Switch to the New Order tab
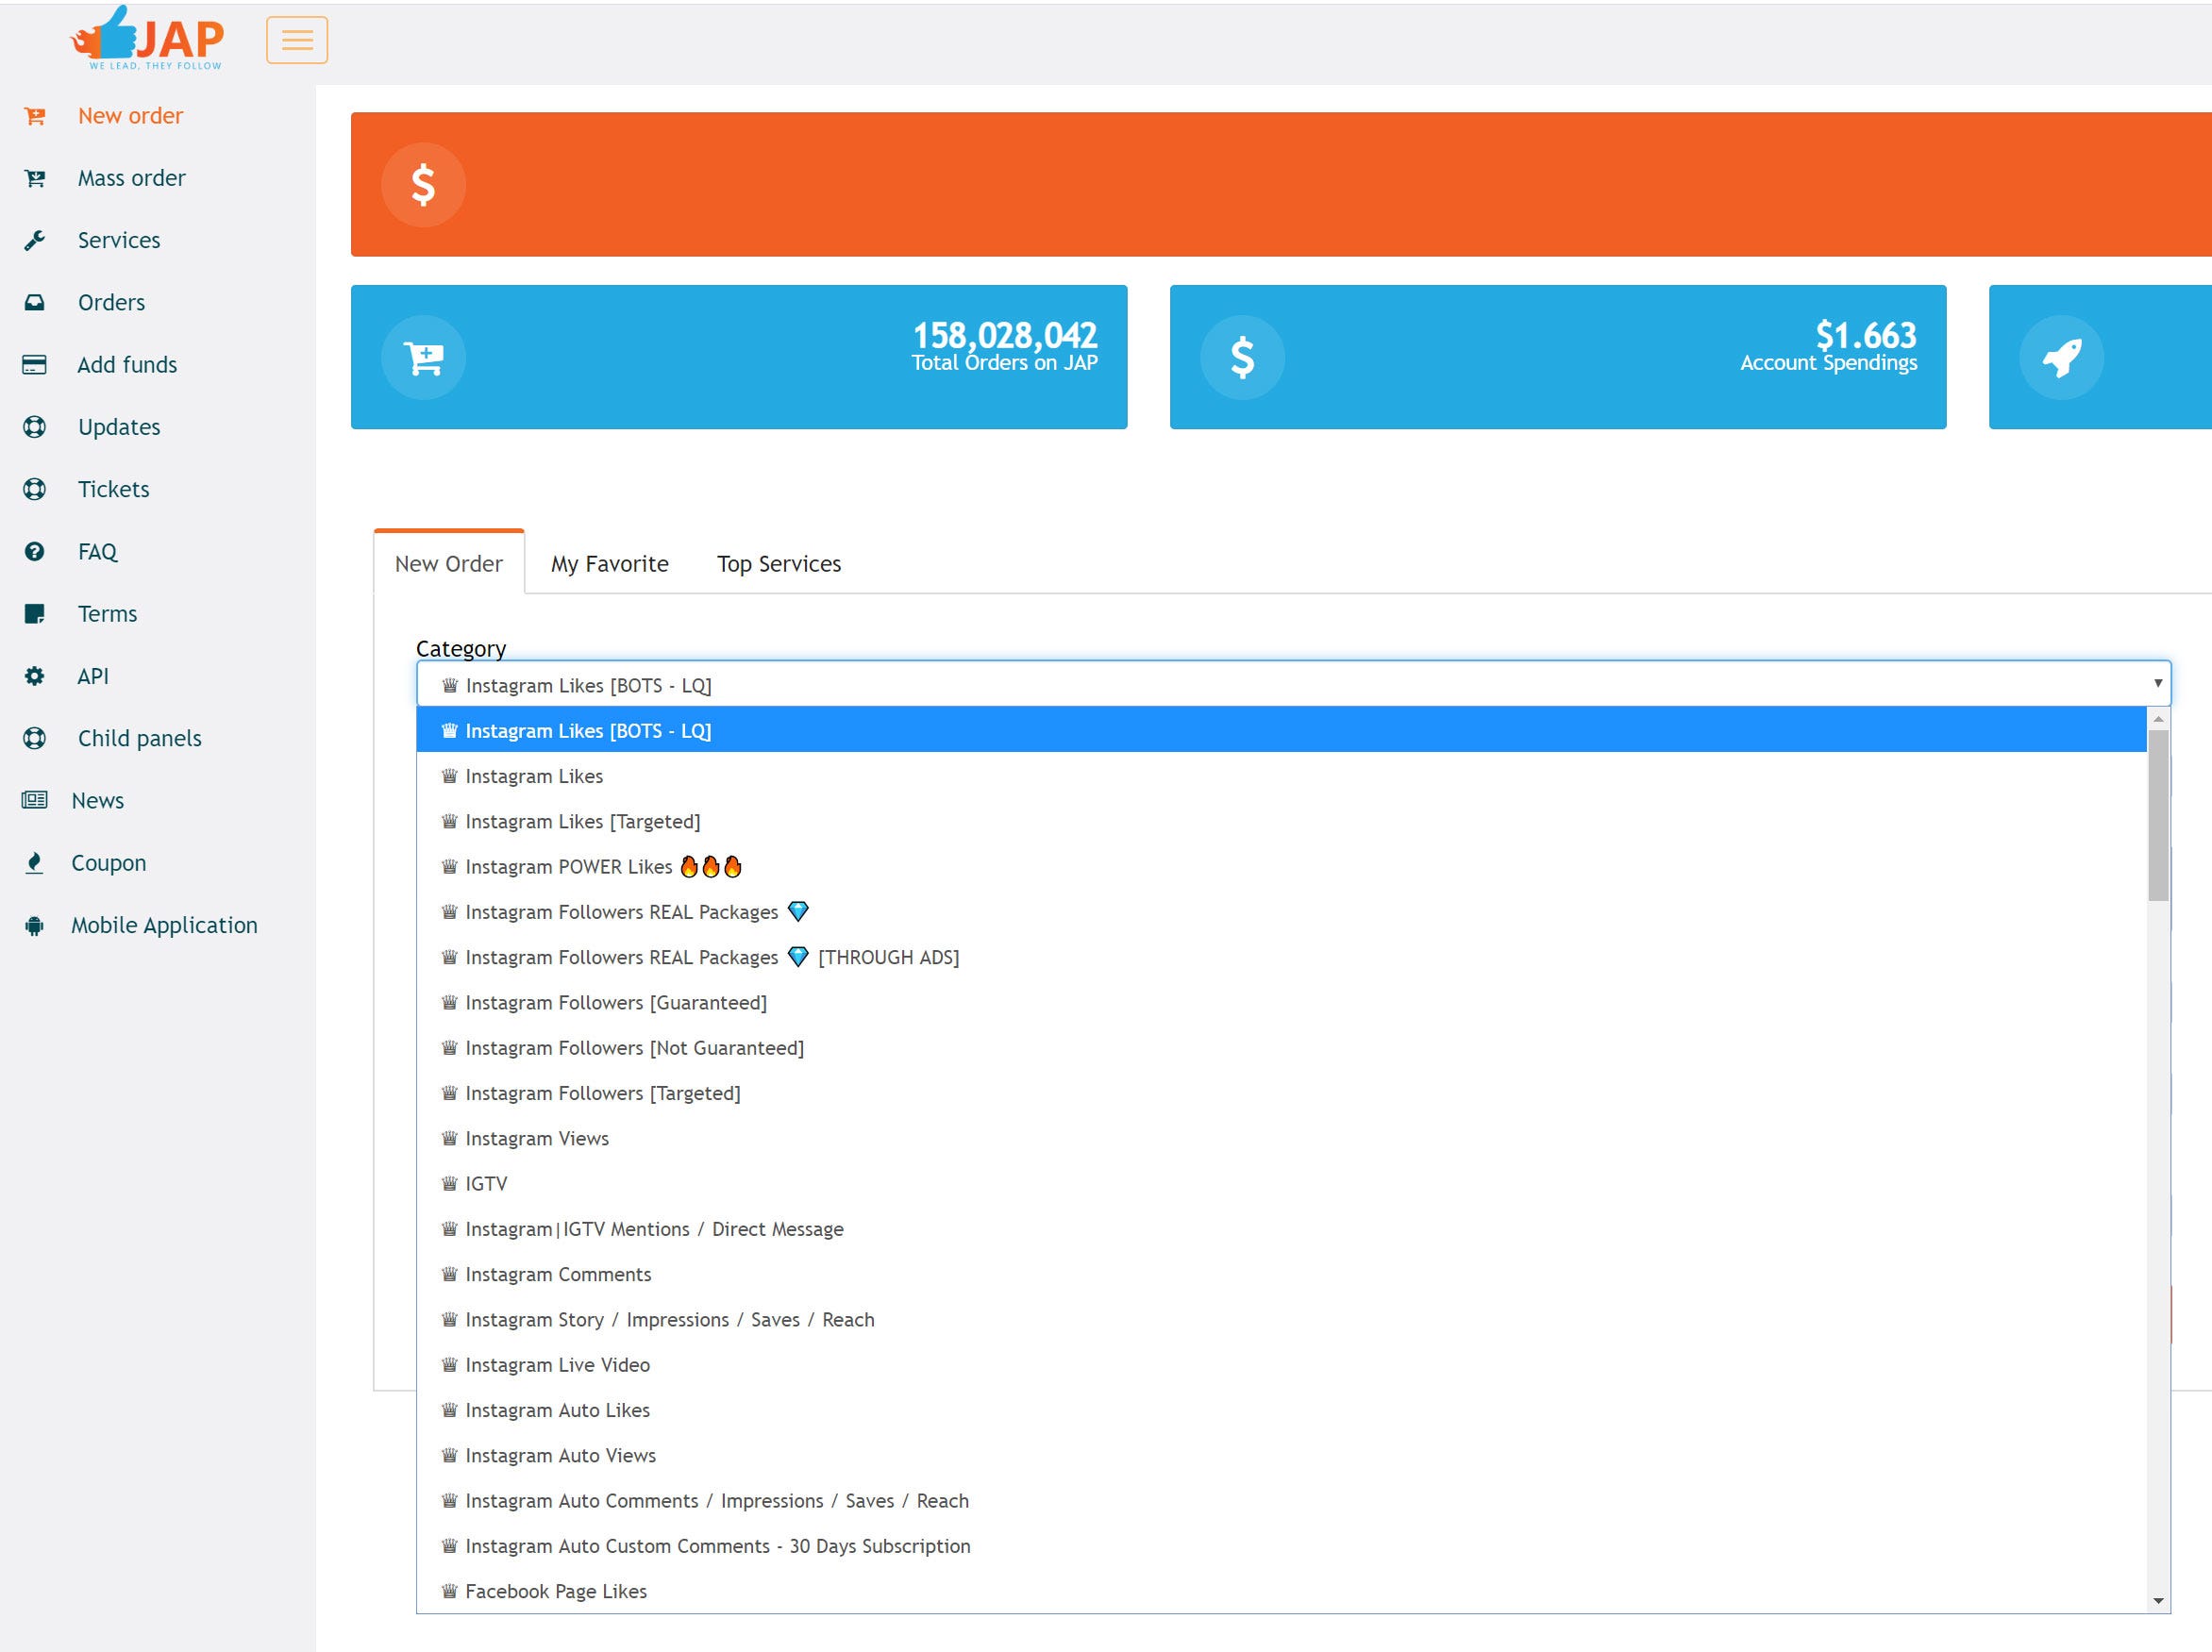Image resolution: width=2212 pixels, height=1652 pixels. 449,563
